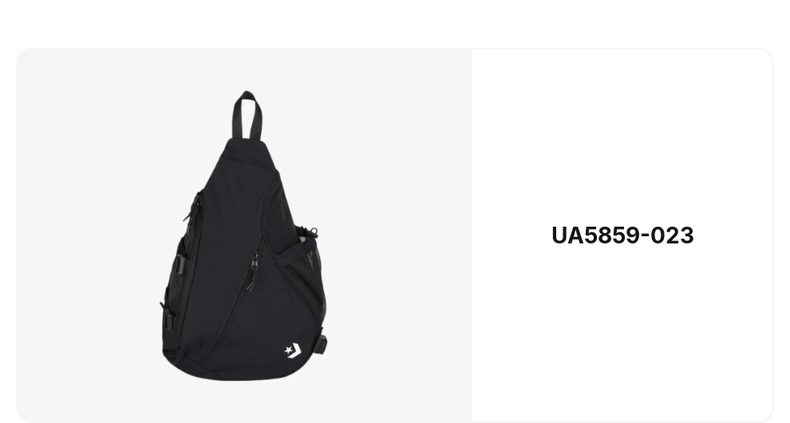The image size is (790, 423).
Task: Click the upper left side buckle strap
Action: [x=180, y=263]
